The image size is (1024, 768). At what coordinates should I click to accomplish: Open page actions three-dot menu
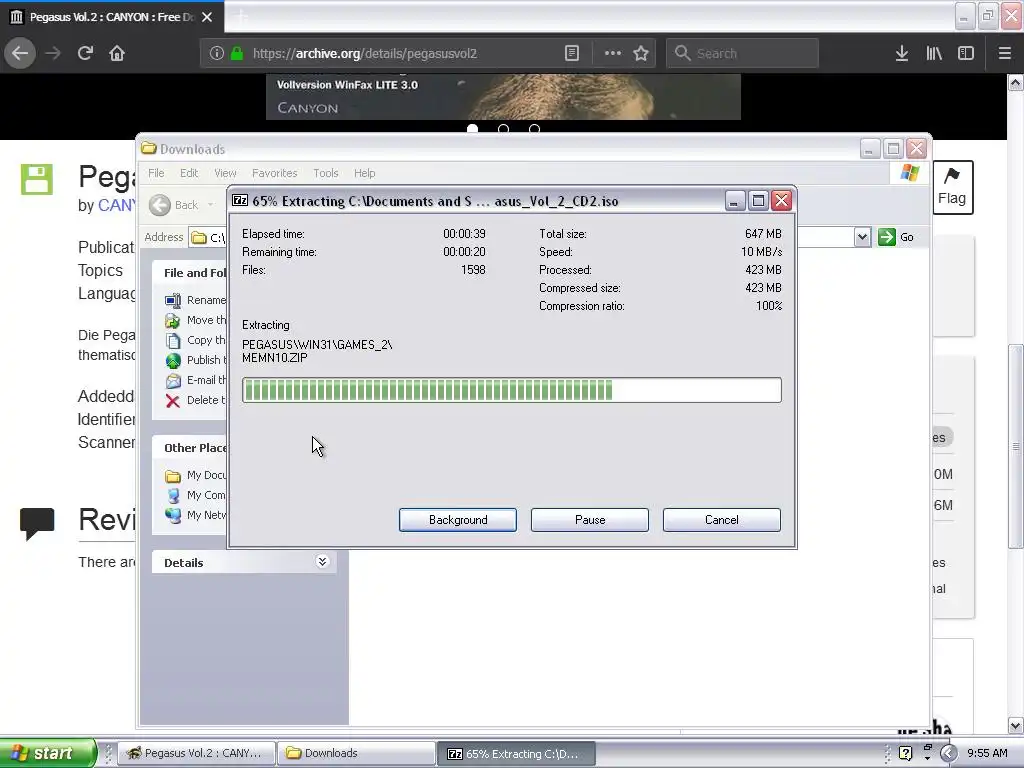pos(613,54)
